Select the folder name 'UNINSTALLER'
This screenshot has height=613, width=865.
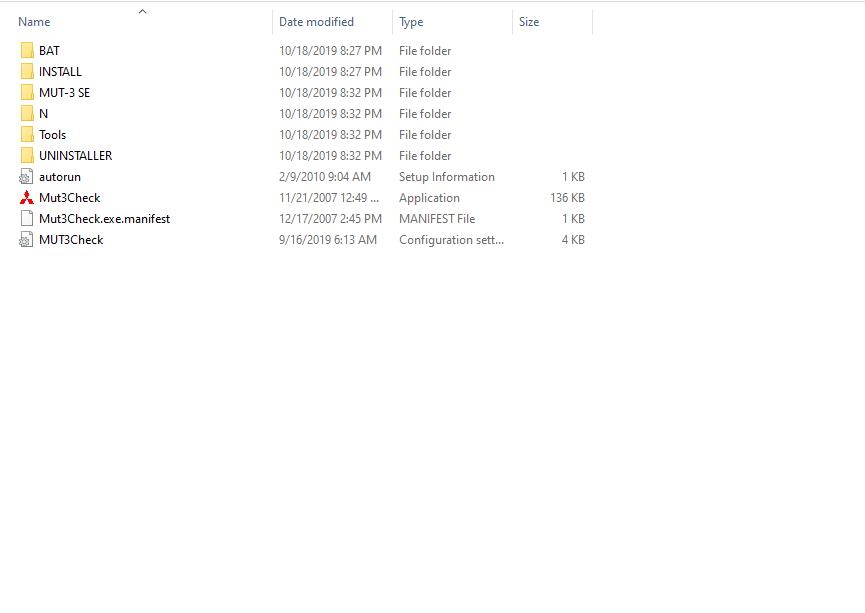(x=76, y=156)
